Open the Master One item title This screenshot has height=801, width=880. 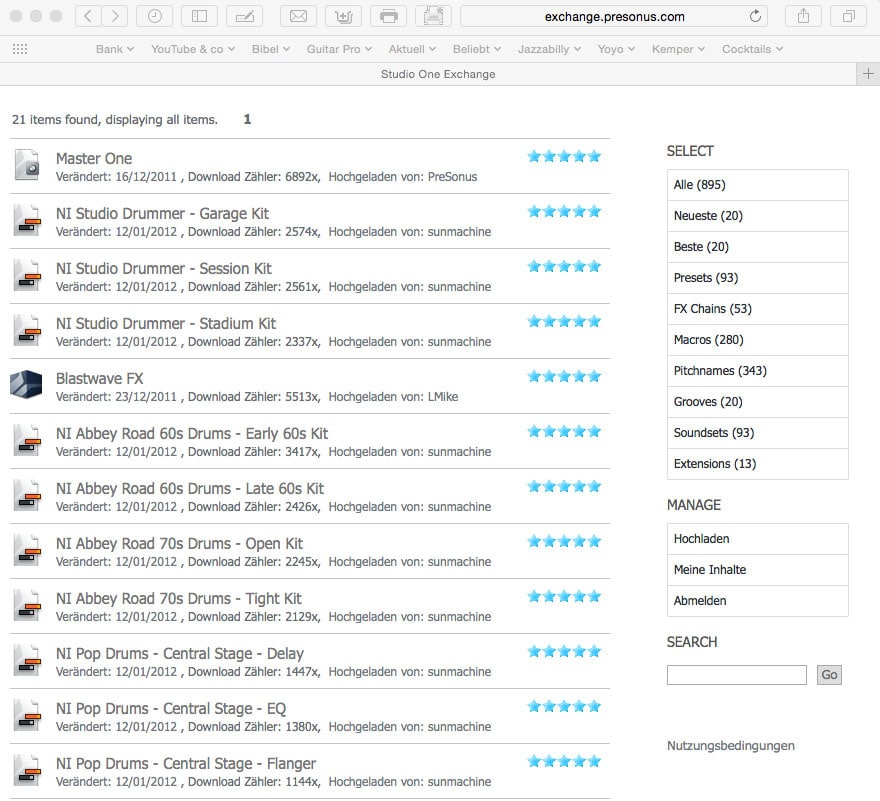click(x=94, y=158)
